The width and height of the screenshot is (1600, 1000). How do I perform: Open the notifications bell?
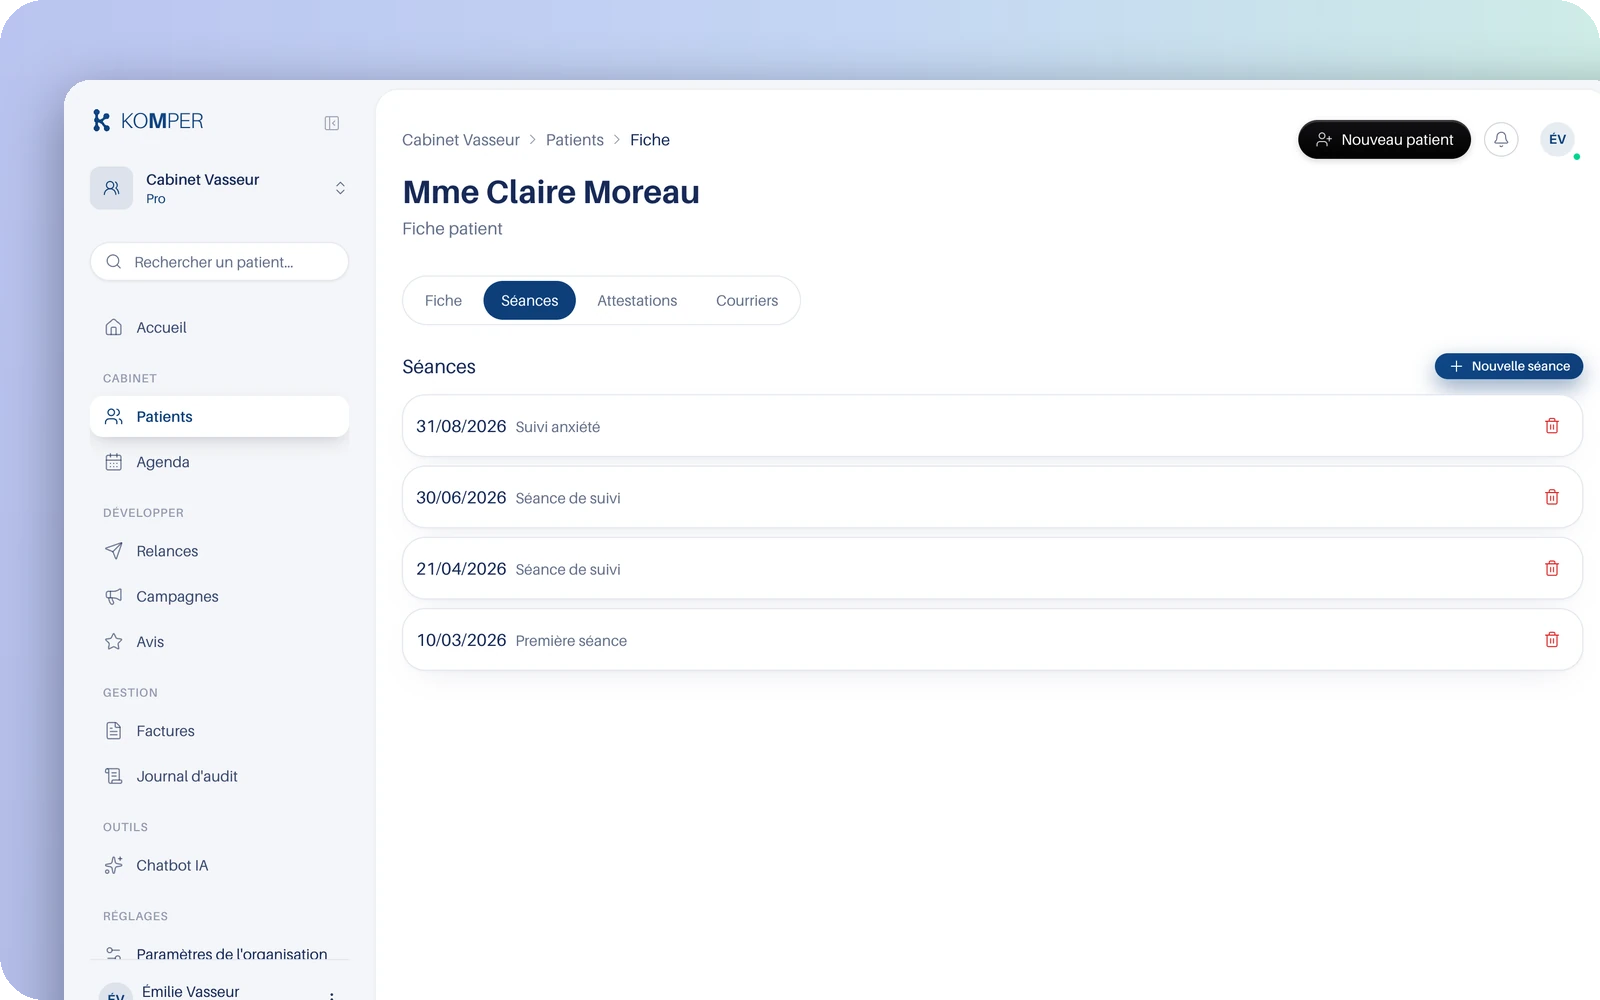click(1501, 140)
